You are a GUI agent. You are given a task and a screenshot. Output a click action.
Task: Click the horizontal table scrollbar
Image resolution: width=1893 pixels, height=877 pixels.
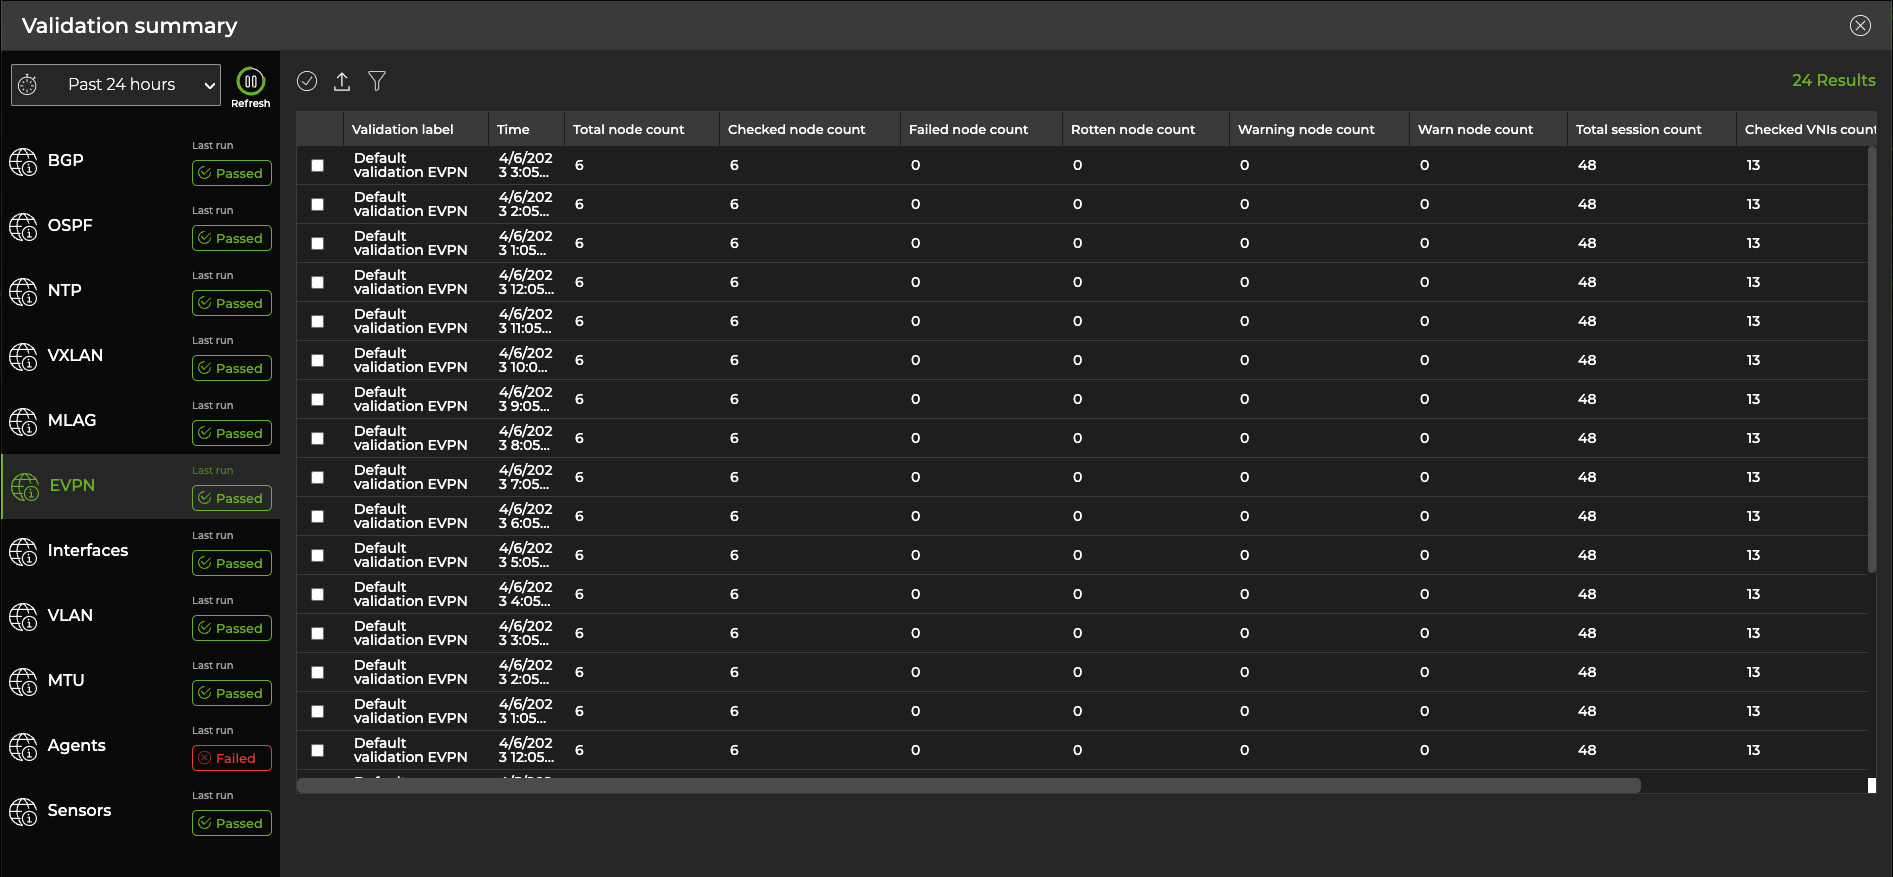(x=968, y=785)
